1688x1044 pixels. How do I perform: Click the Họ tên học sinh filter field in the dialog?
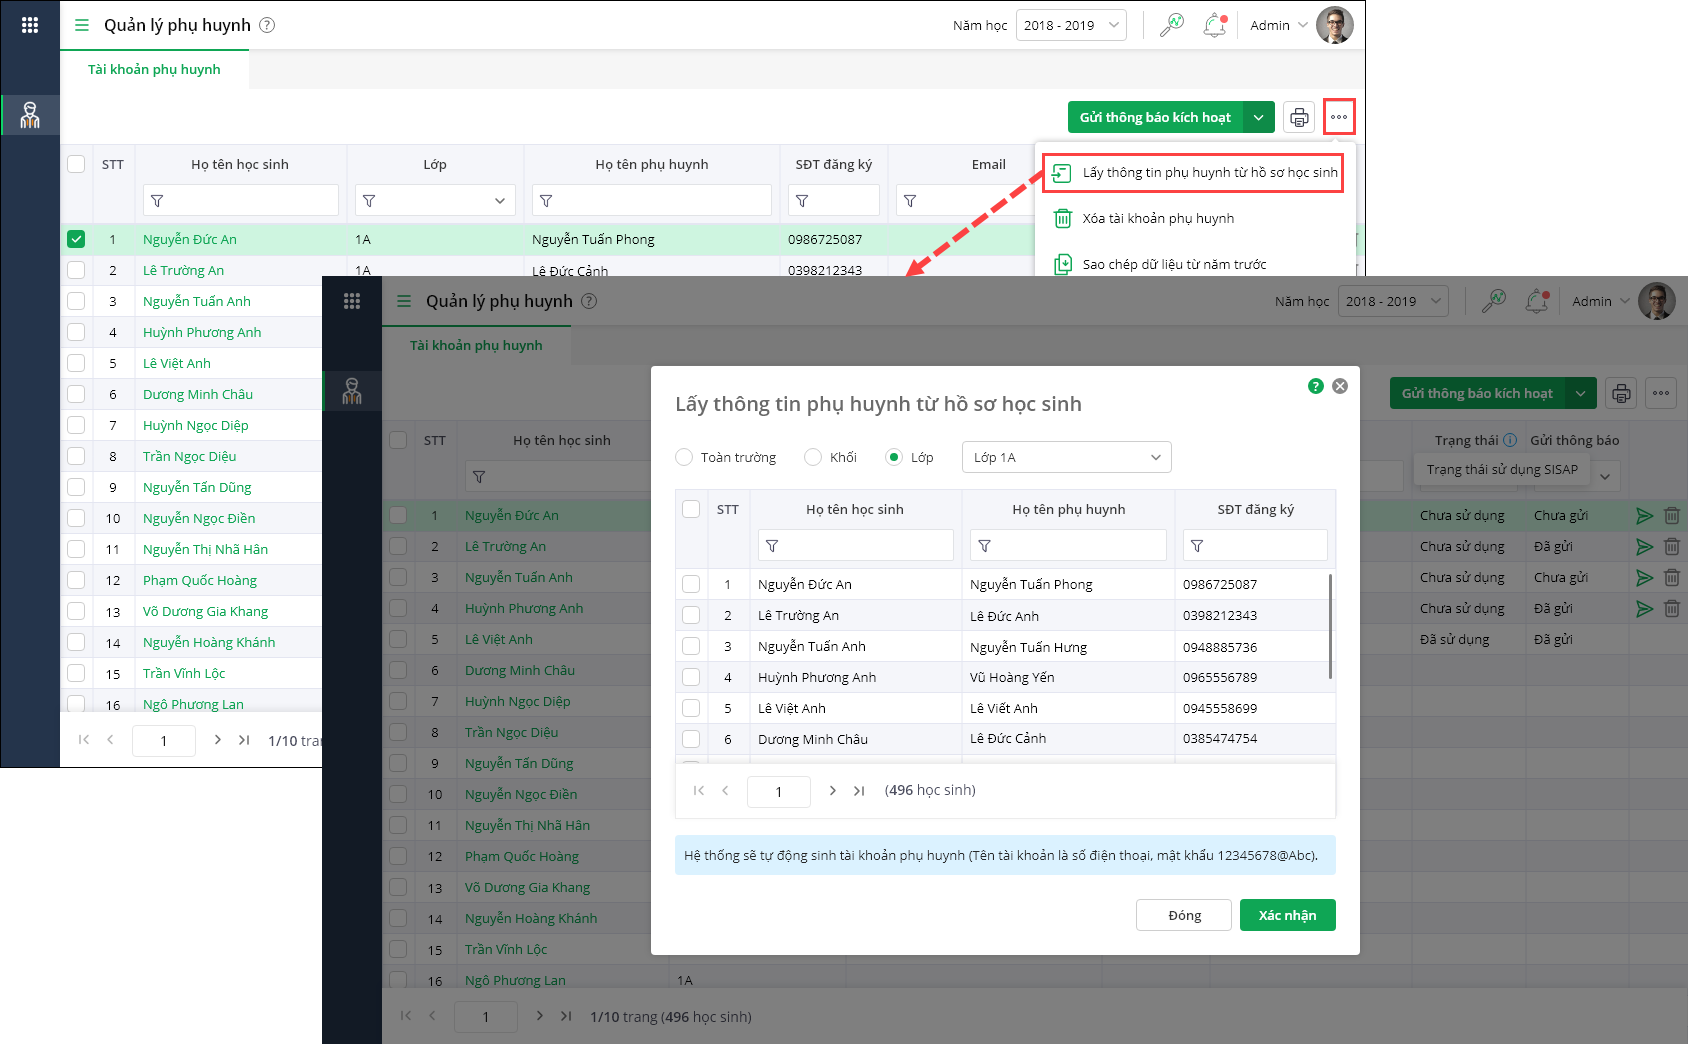[856, 545]
